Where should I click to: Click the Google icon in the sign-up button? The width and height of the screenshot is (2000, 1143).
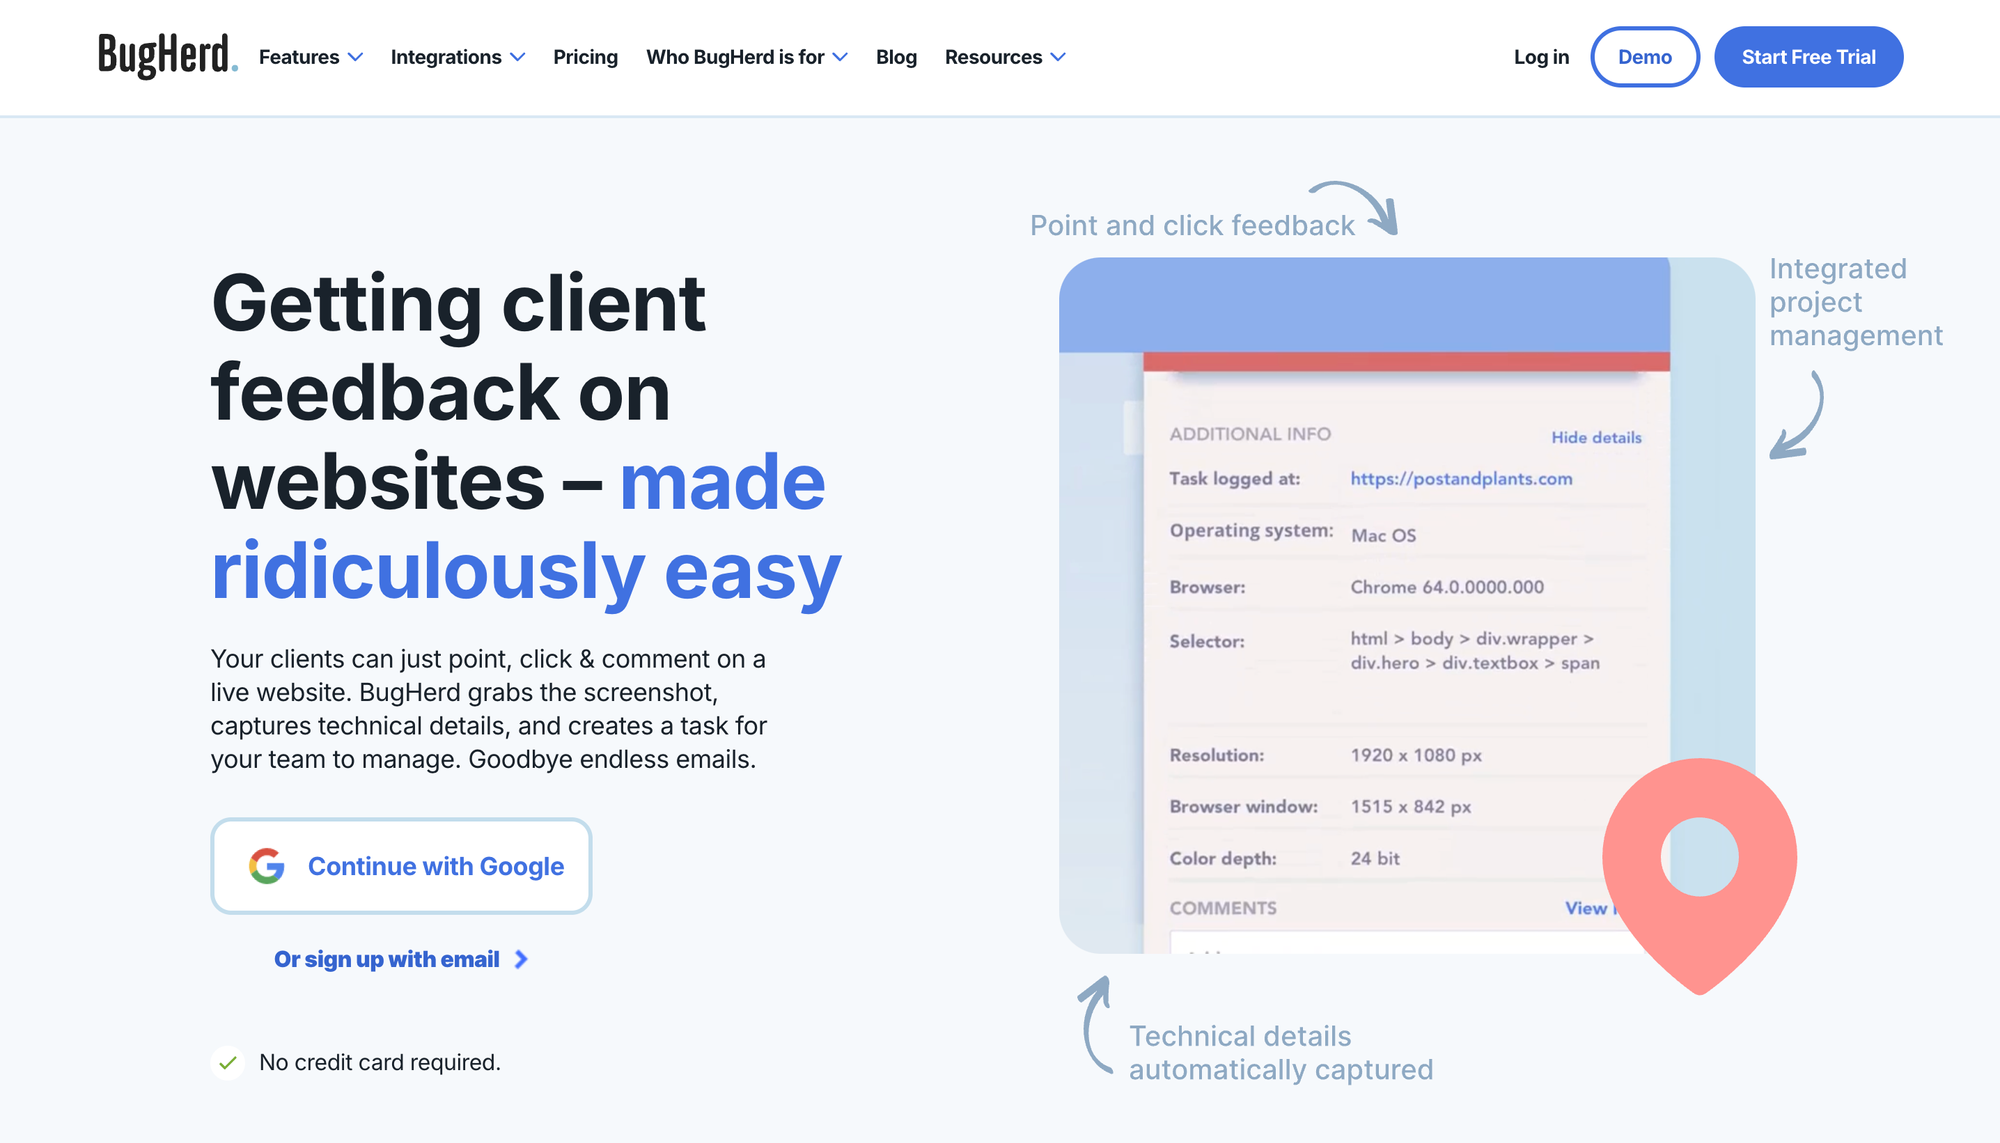tap(265, 866)
